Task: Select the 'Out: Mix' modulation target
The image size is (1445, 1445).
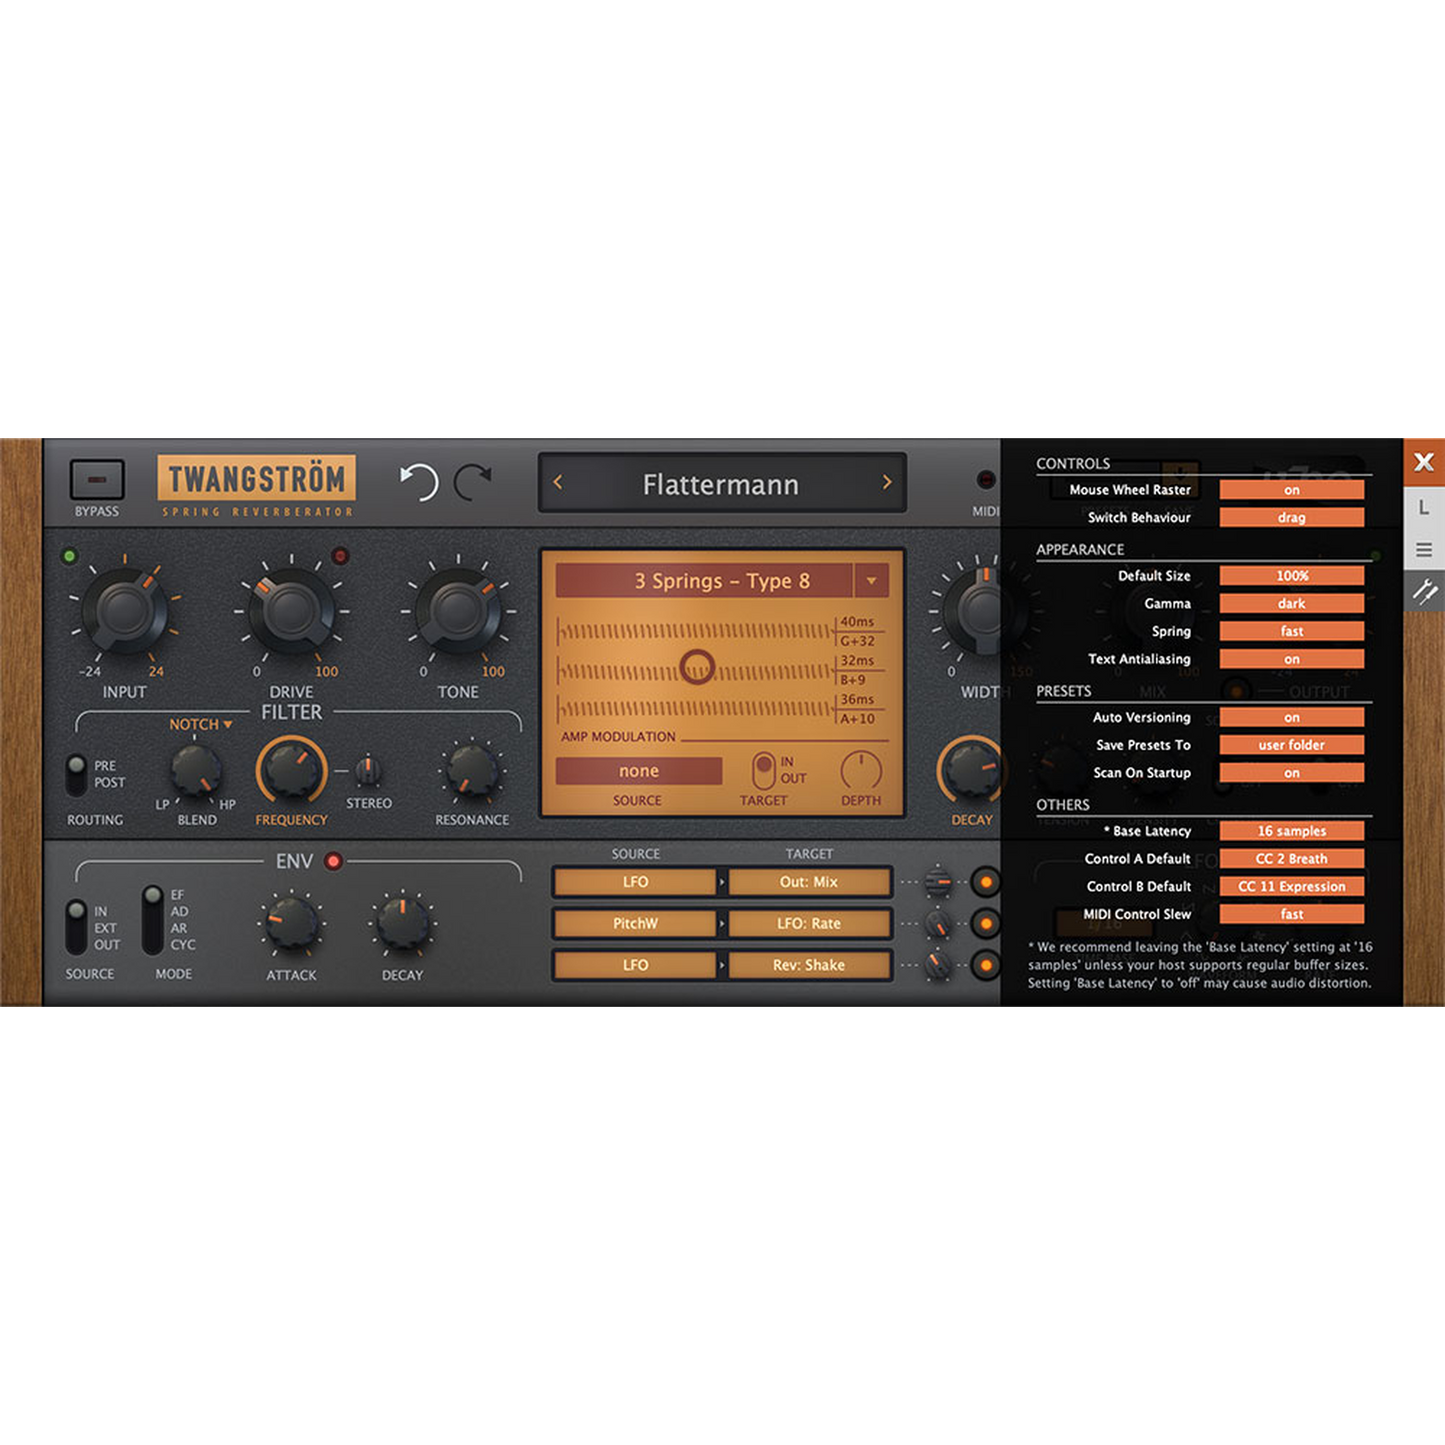Action: pos(809,882)
